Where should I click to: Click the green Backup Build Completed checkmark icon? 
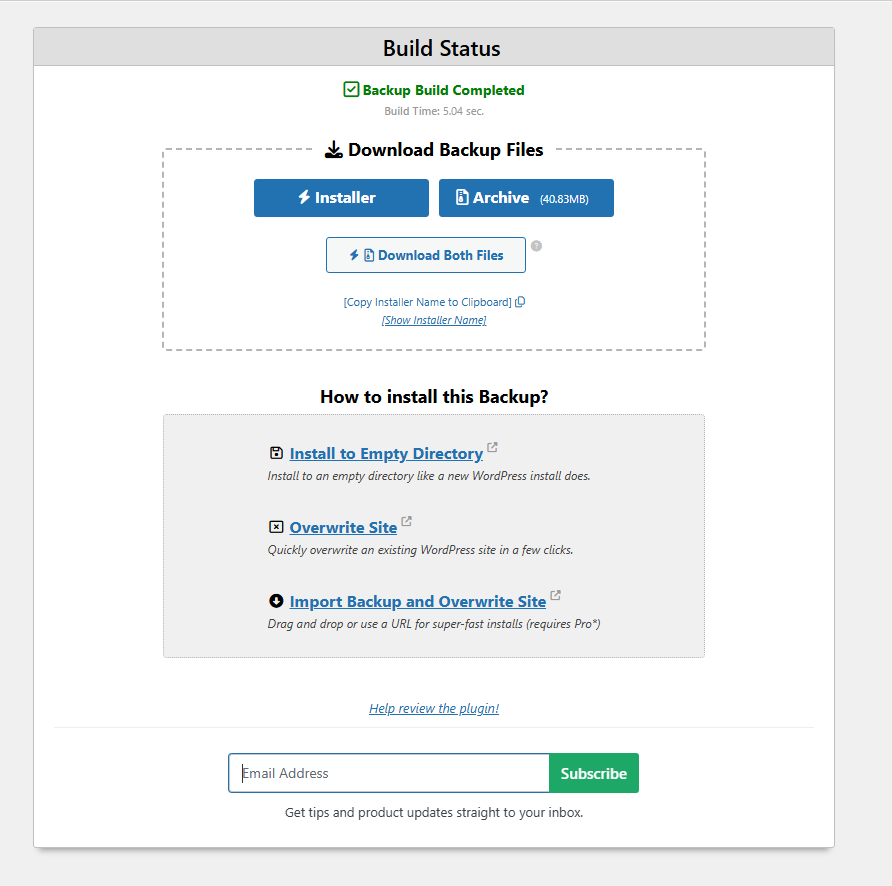coord(351,89)
